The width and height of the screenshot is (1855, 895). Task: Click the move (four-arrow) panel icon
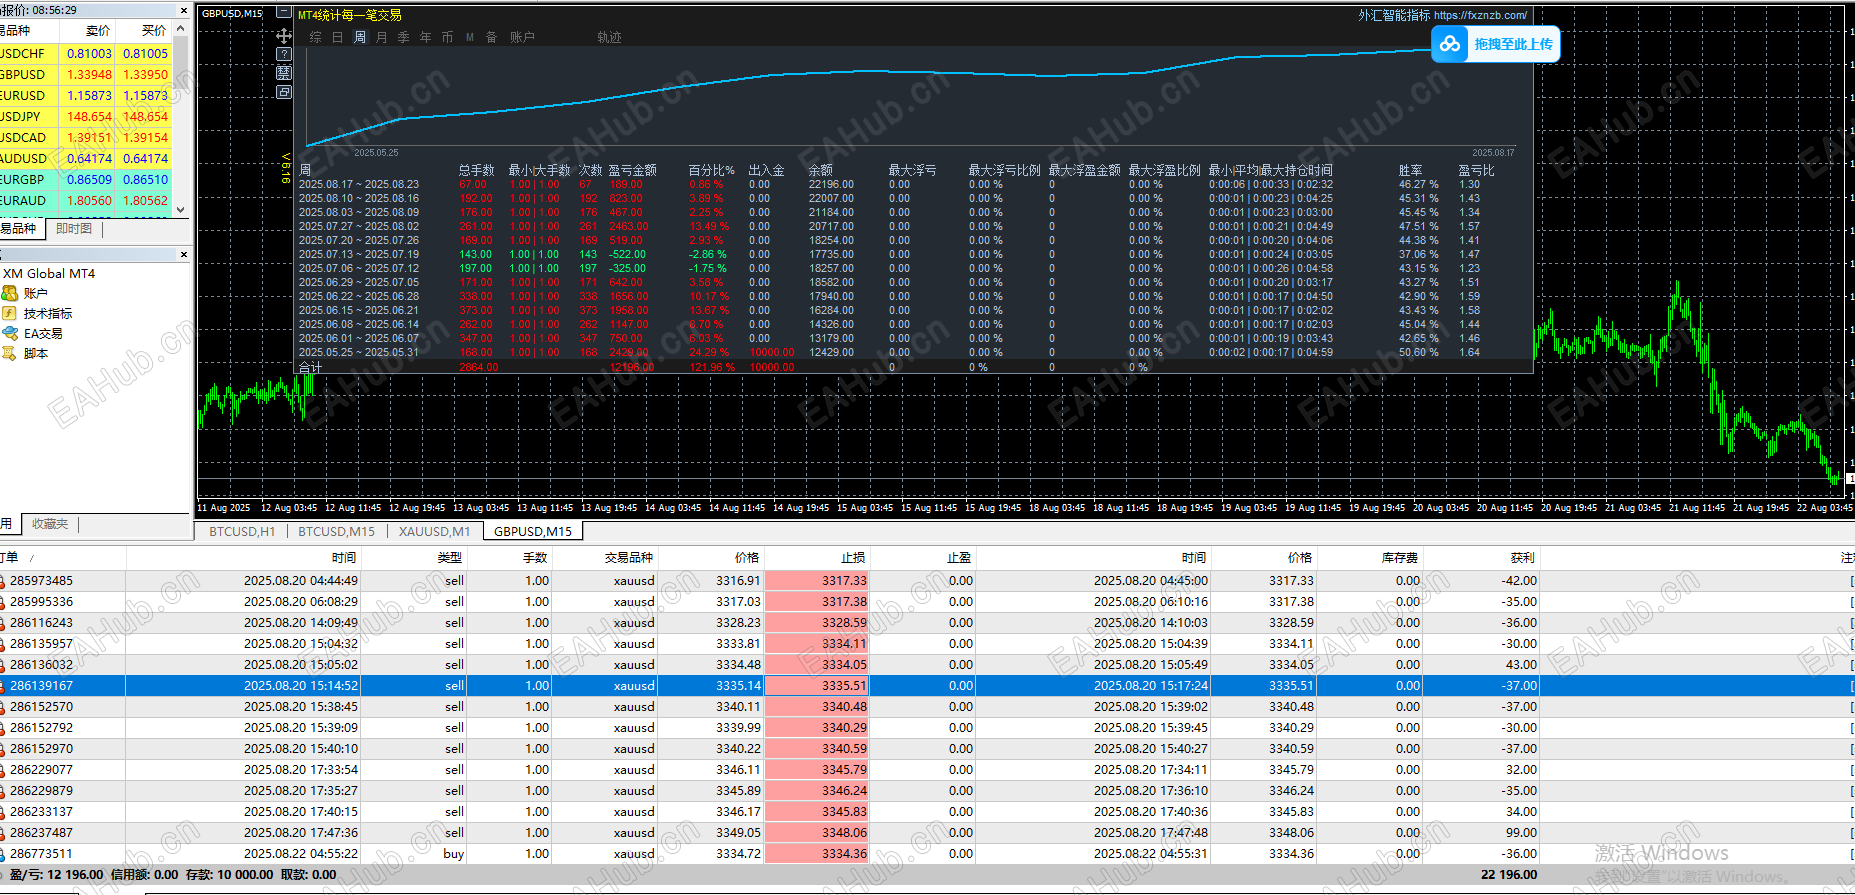(x=284, y=35)
